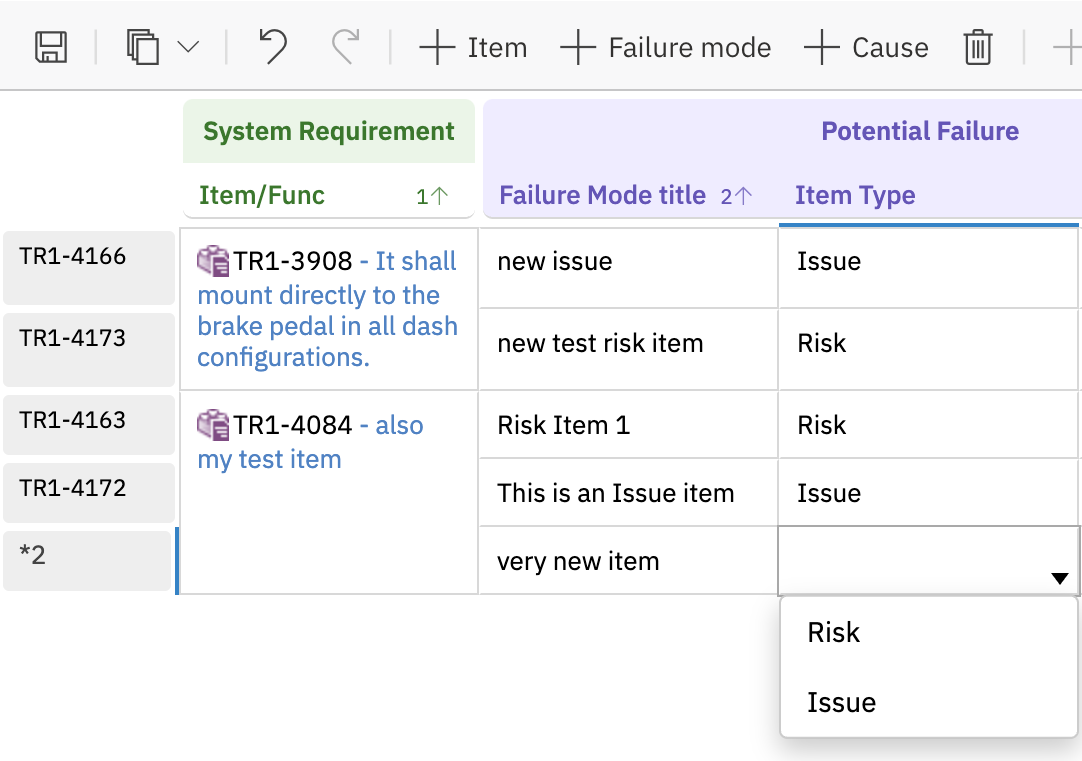Click the TR1-4084 item type icon
The image size is (1082, 761).
pos(213,425)
